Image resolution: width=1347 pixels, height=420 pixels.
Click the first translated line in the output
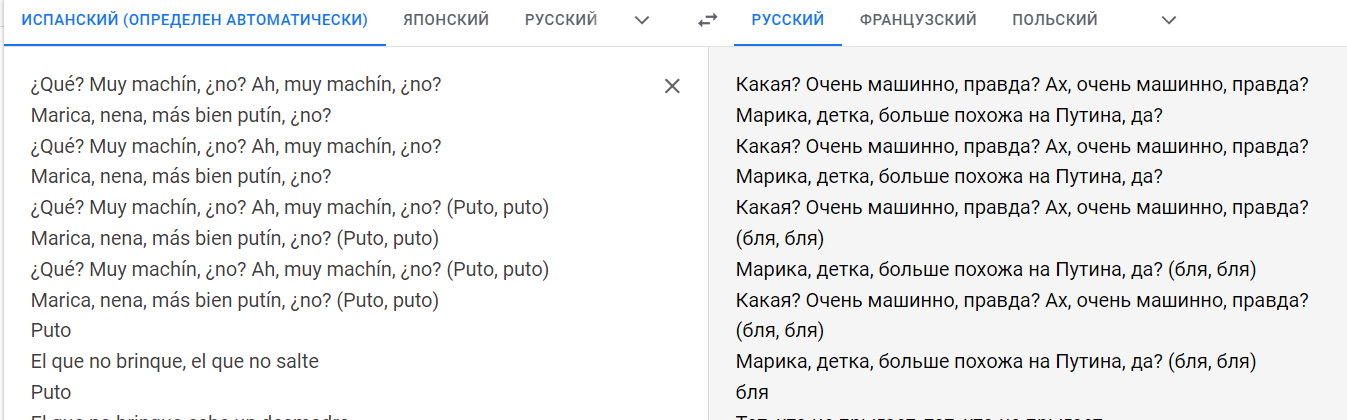(x=1022, y=85)
